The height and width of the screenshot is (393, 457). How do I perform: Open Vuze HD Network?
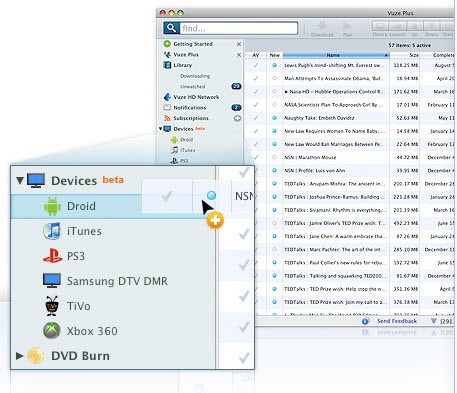click(x=196, y=97)
